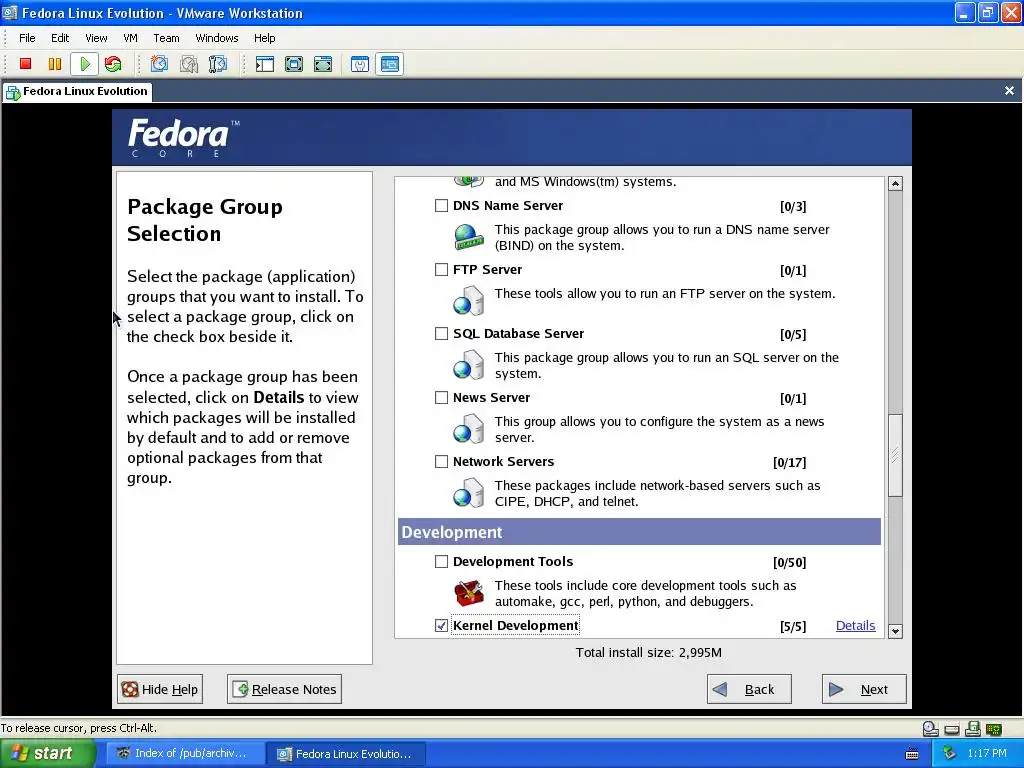Open the Team menu

[167, 38]
